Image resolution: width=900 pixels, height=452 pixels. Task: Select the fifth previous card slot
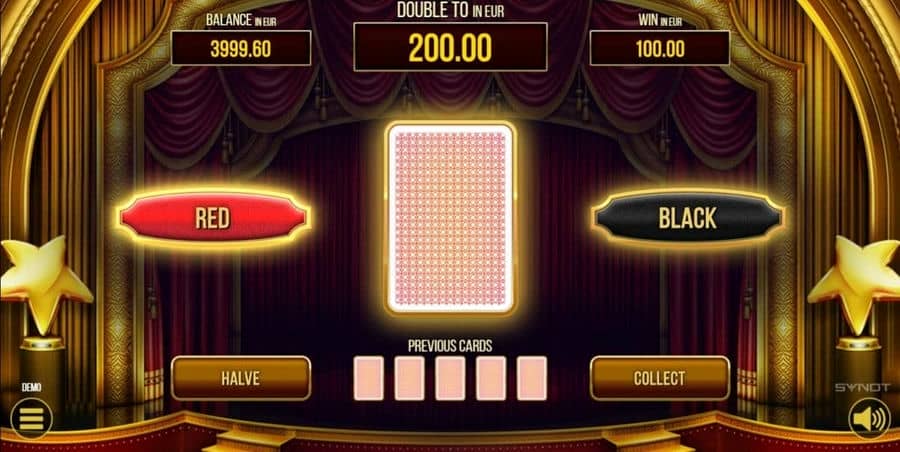[x=532, y=378]
